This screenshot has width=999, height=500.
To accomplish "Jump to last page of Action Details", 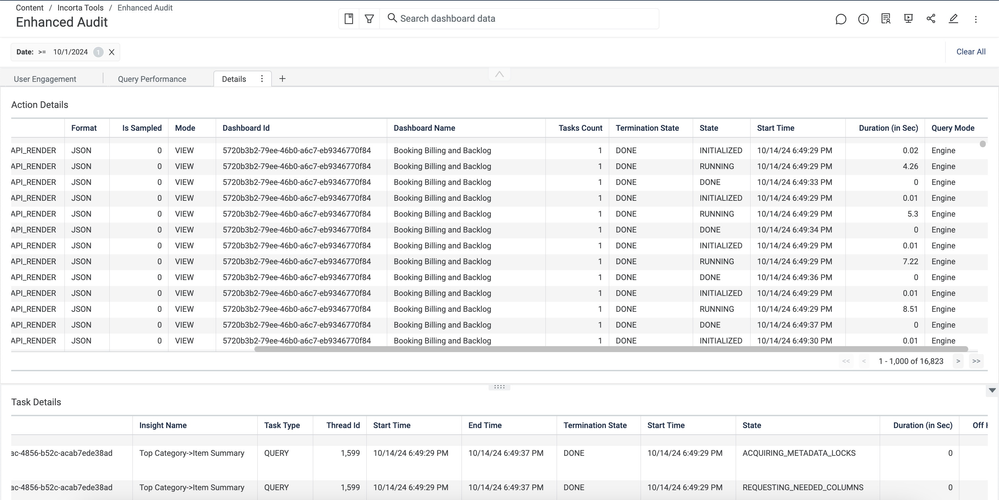I will pos(976,361).
